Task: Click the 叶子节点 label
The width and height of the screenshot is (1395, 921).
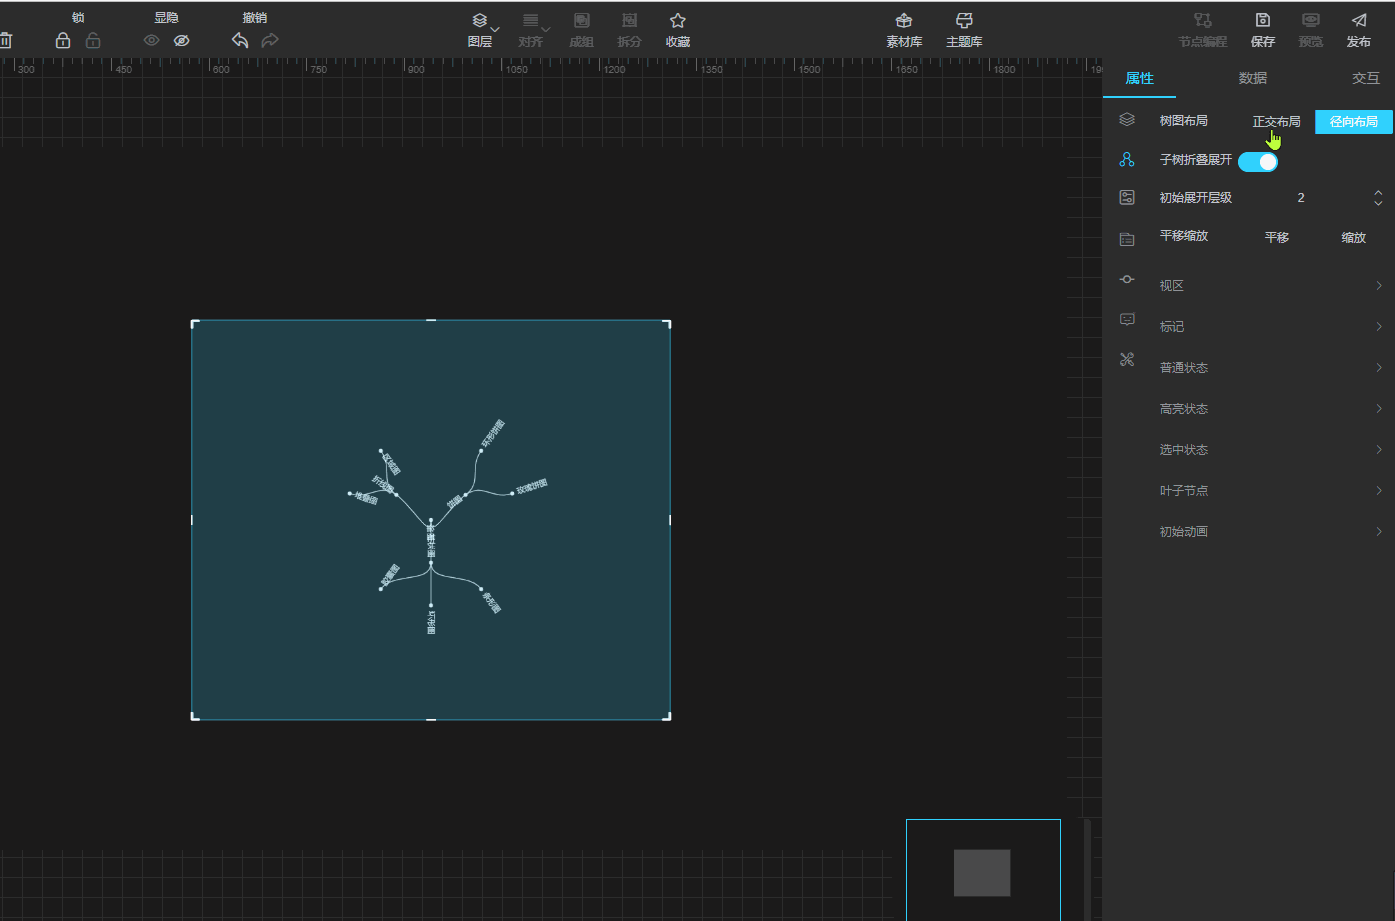Action: pos(1184,491)
